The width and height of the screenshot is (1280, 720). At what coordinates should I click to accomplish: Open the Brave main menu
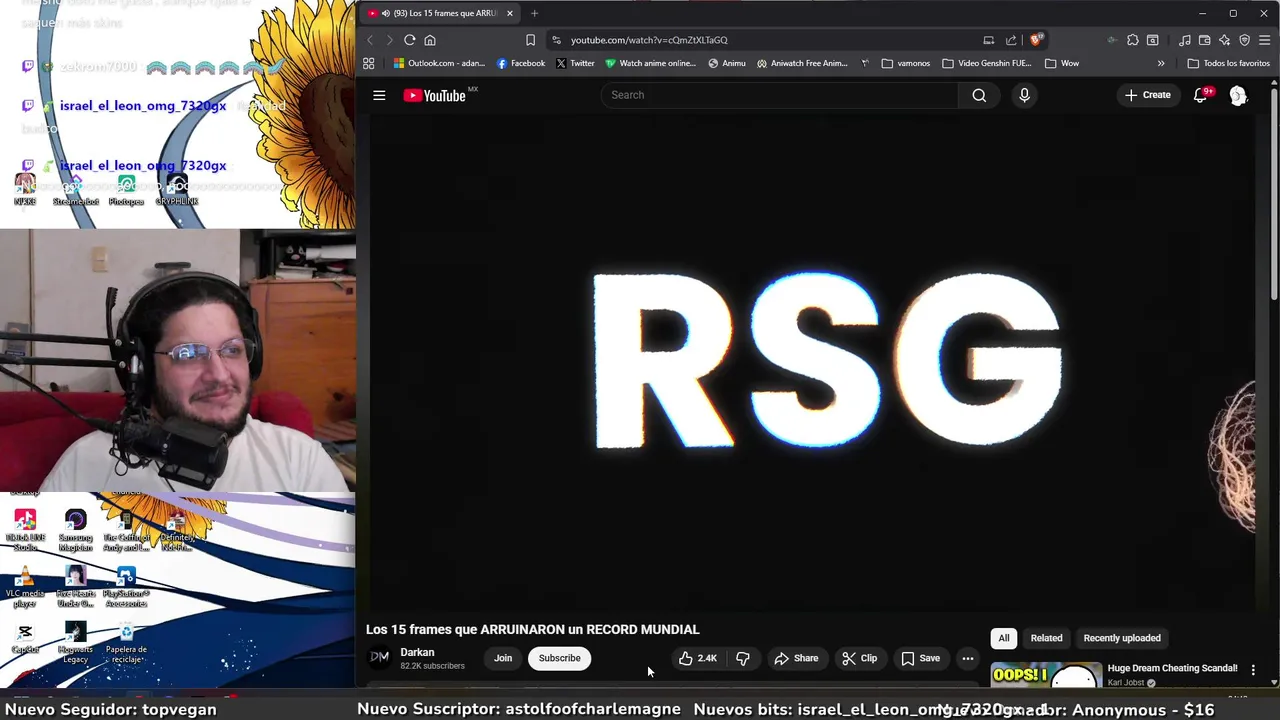pyautogui.click(x=1265, y=40)
